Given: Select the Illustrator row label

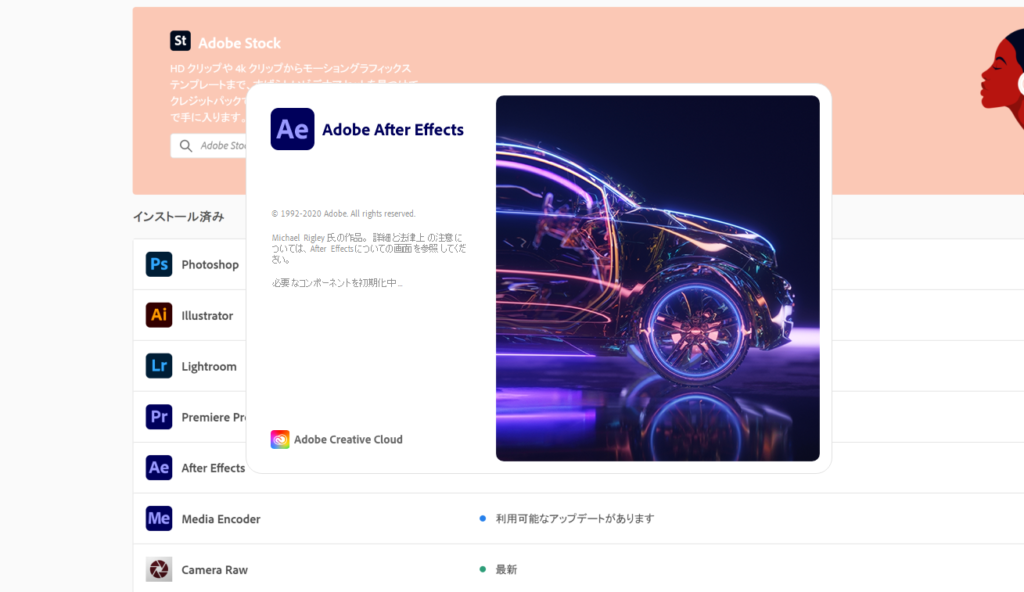Looking at the screenshot, I should tap(207, 316).
